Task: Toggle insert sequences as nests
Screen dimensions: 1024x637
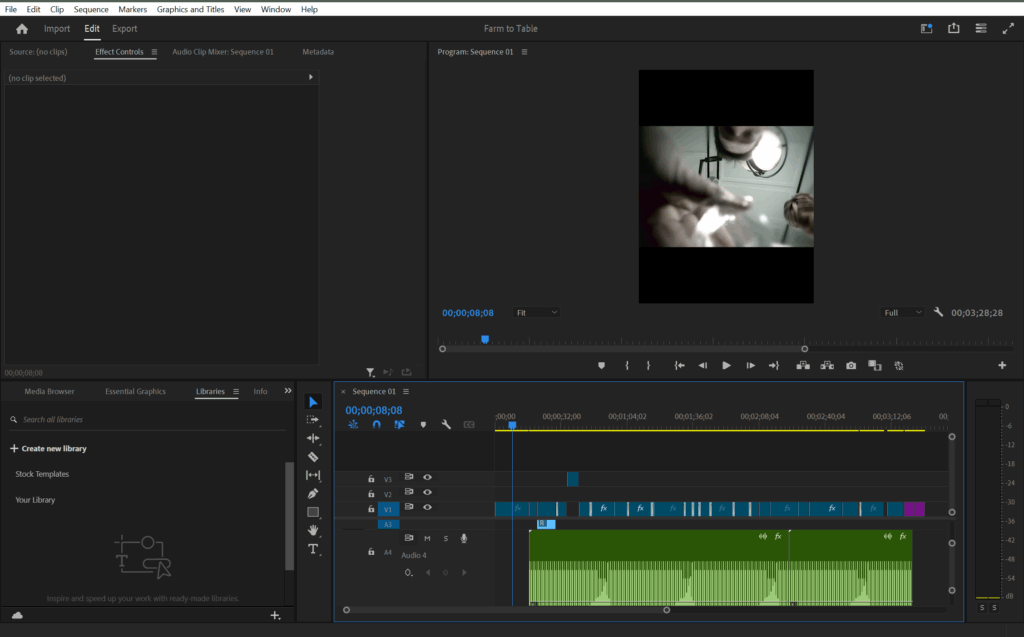Action: click(x=353, y=425)
